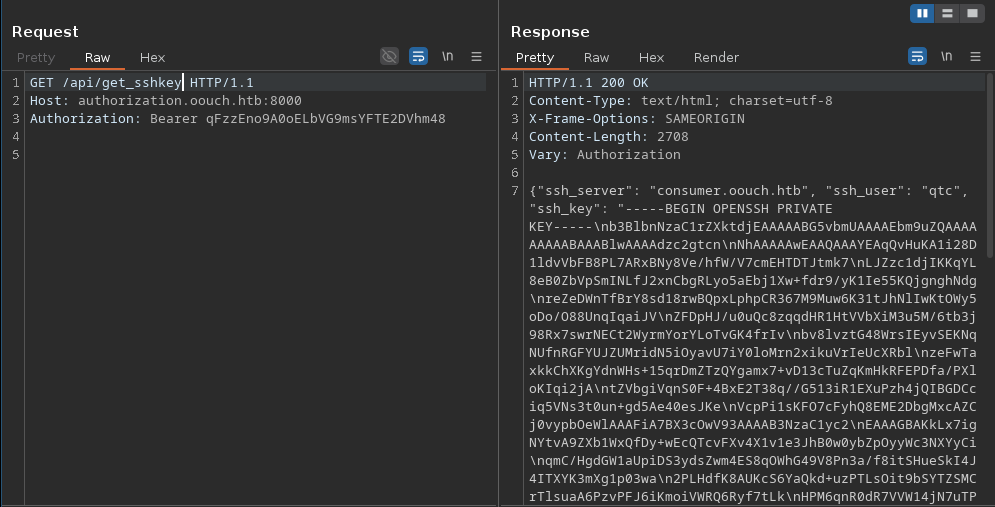The image size is (995, 507).
Task: Toggle line wrap icon in Response panel
Action: coord(918,56)
